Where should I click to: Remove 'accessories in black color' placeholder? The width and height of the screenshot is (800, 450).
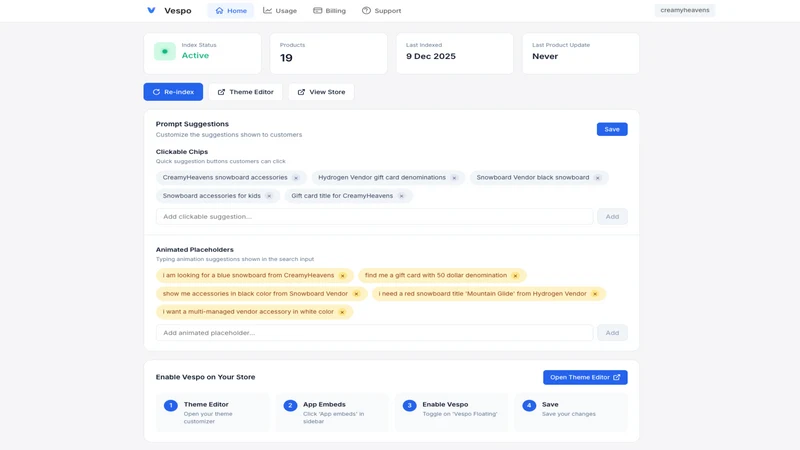coord(356,294)
